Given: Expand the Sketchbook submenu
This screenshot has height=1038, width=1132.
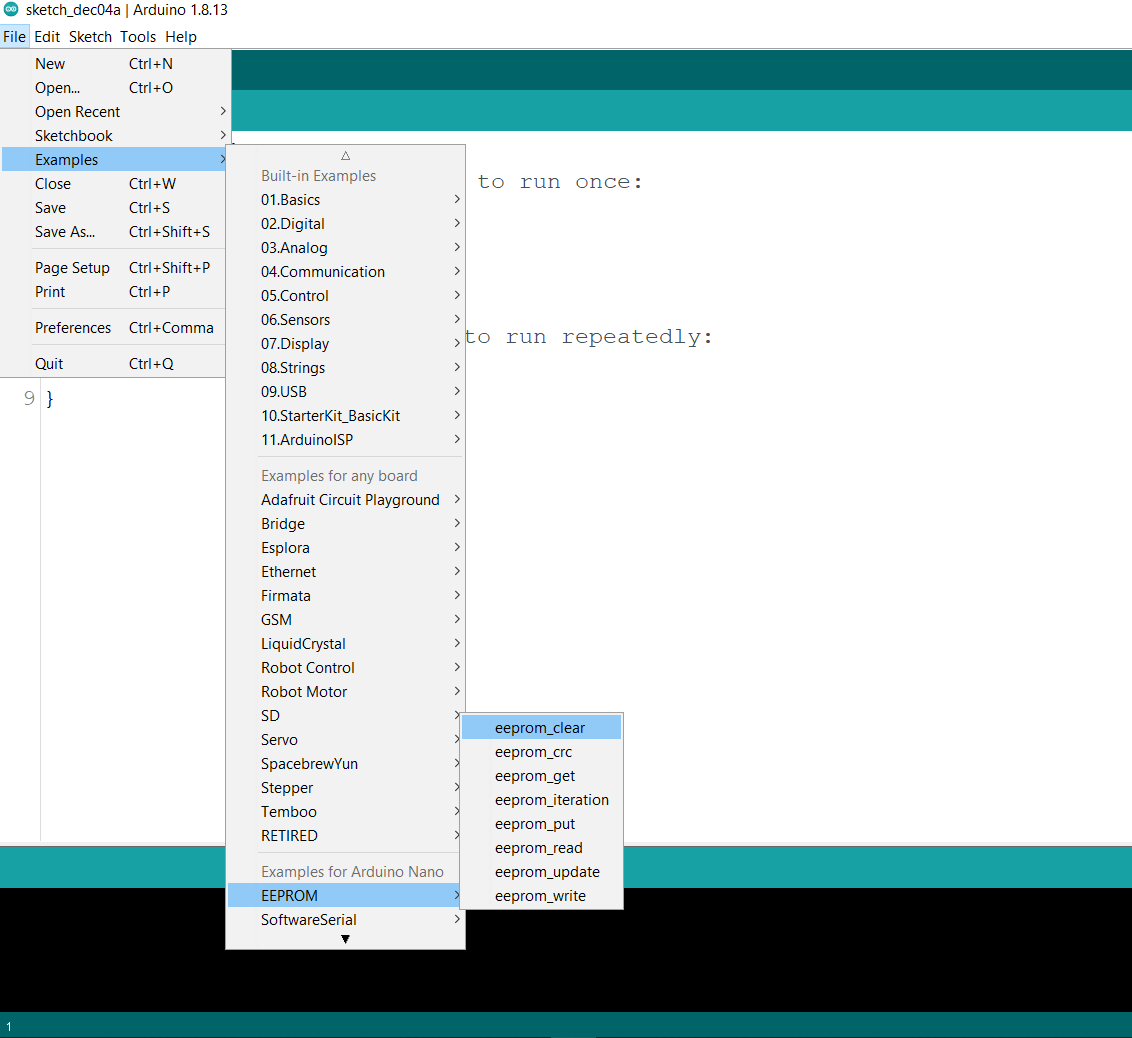Looking at the screenshot, I should point(114,136).
